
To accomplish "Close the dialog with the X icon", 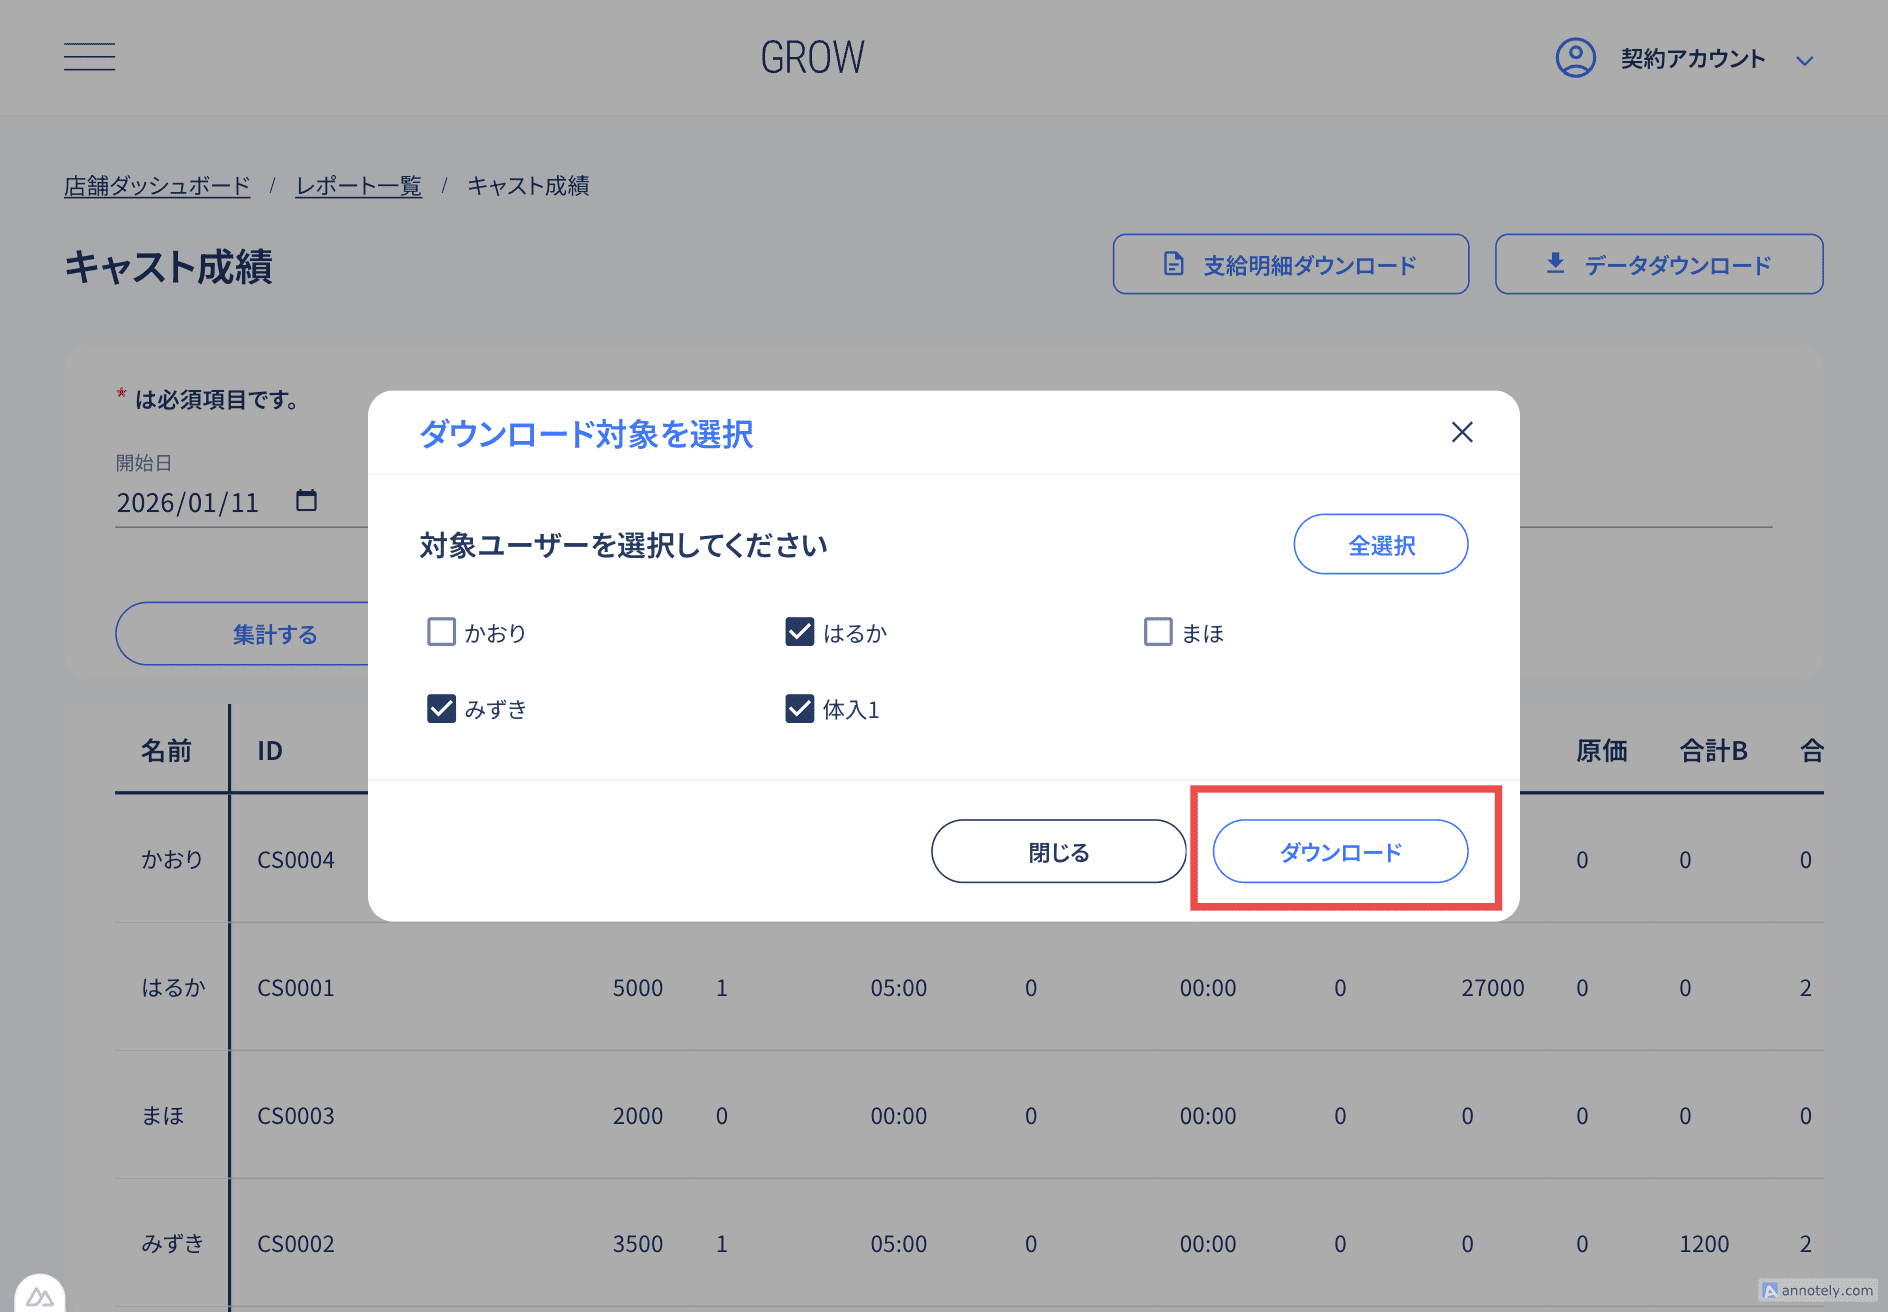I will [x=1462, y=432].
